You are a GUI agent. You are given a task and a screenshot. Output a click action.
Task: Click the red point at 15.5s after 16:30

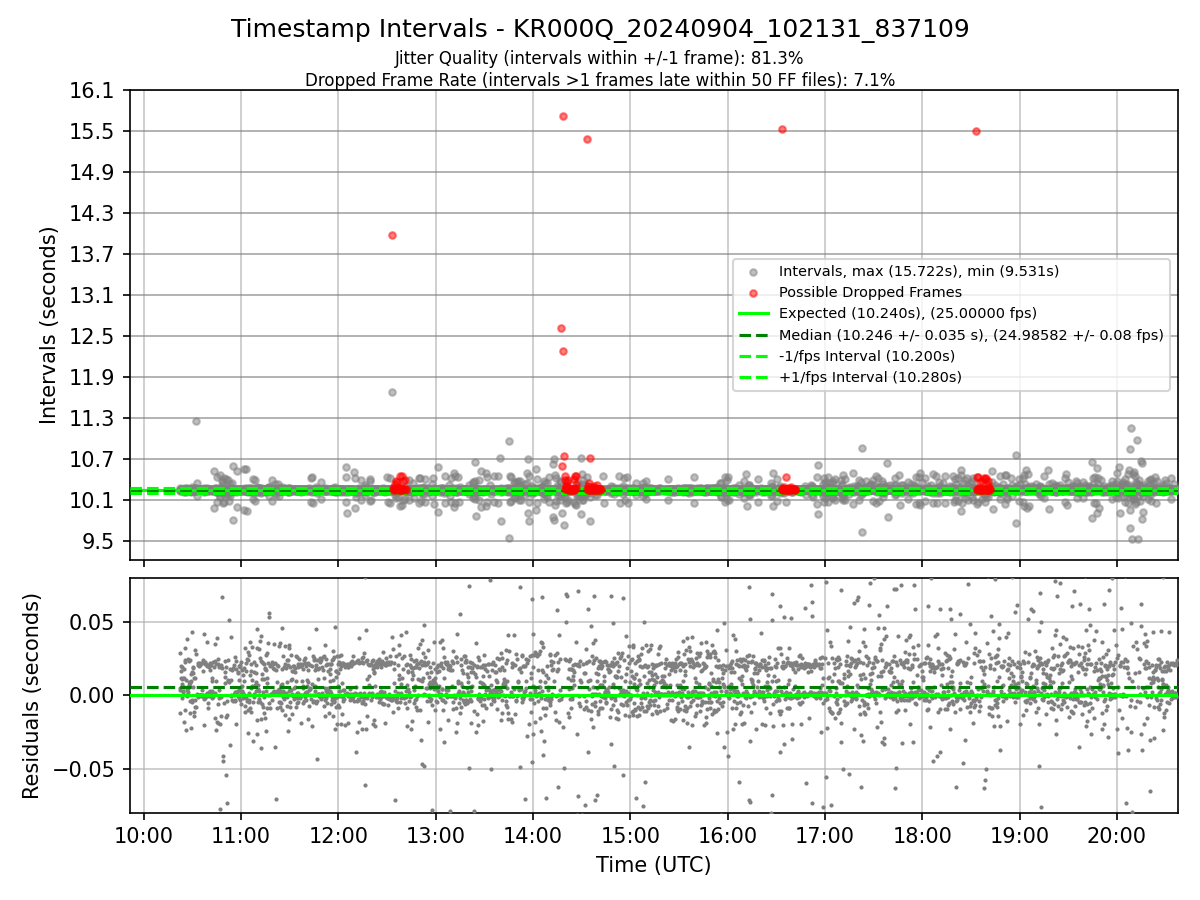(782, 129)
